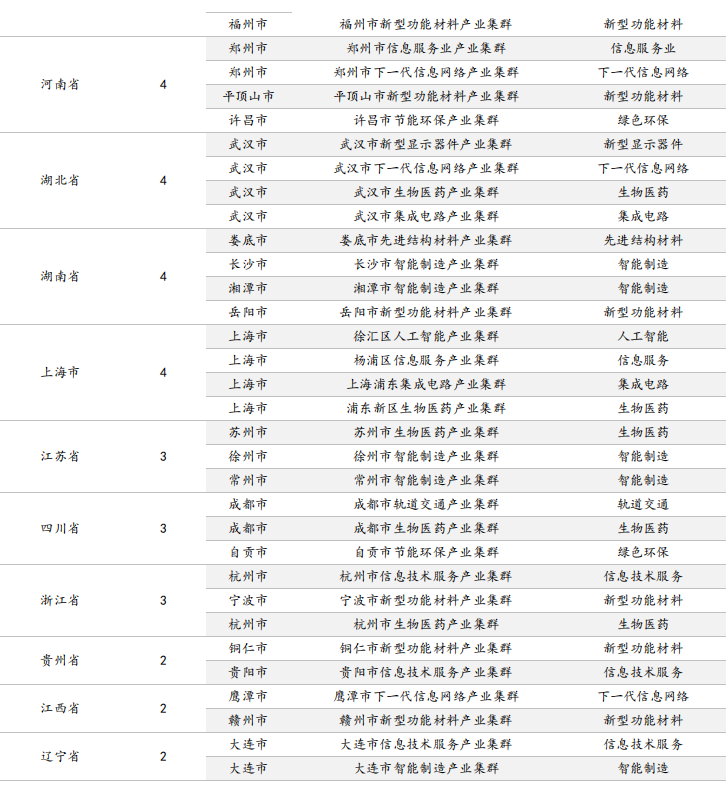Click the 河南省 province cell

tap(60, 84)
